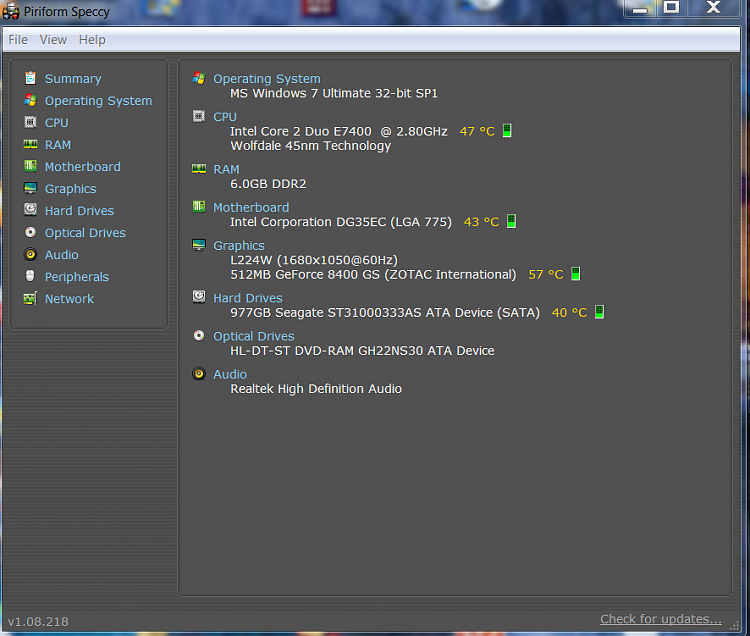Image resolution: width=750 pixels, height=636 pixels.
Task: Click the Windows flag icon in summary panel
Action: coord(199,78)
